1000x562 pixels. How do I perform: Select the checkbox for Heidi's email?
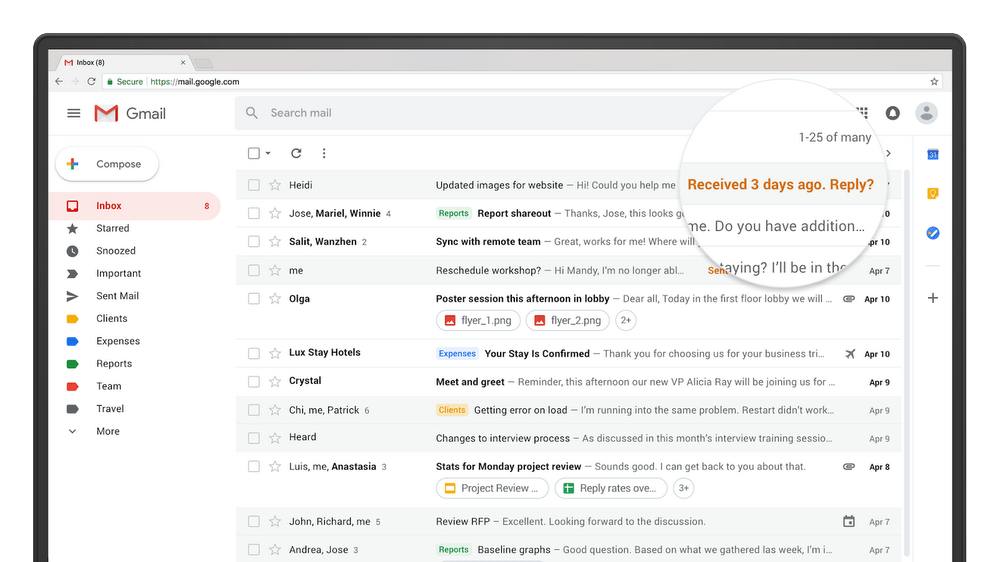[254, 185]
